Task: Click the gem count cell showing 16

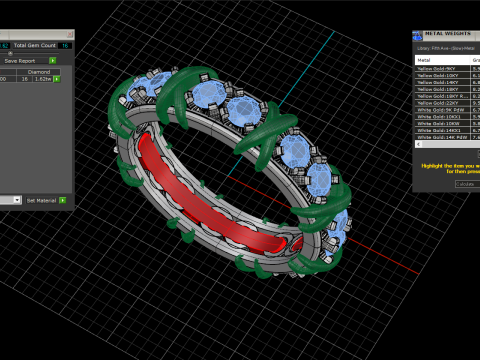Action: click(x=25, y=79)
